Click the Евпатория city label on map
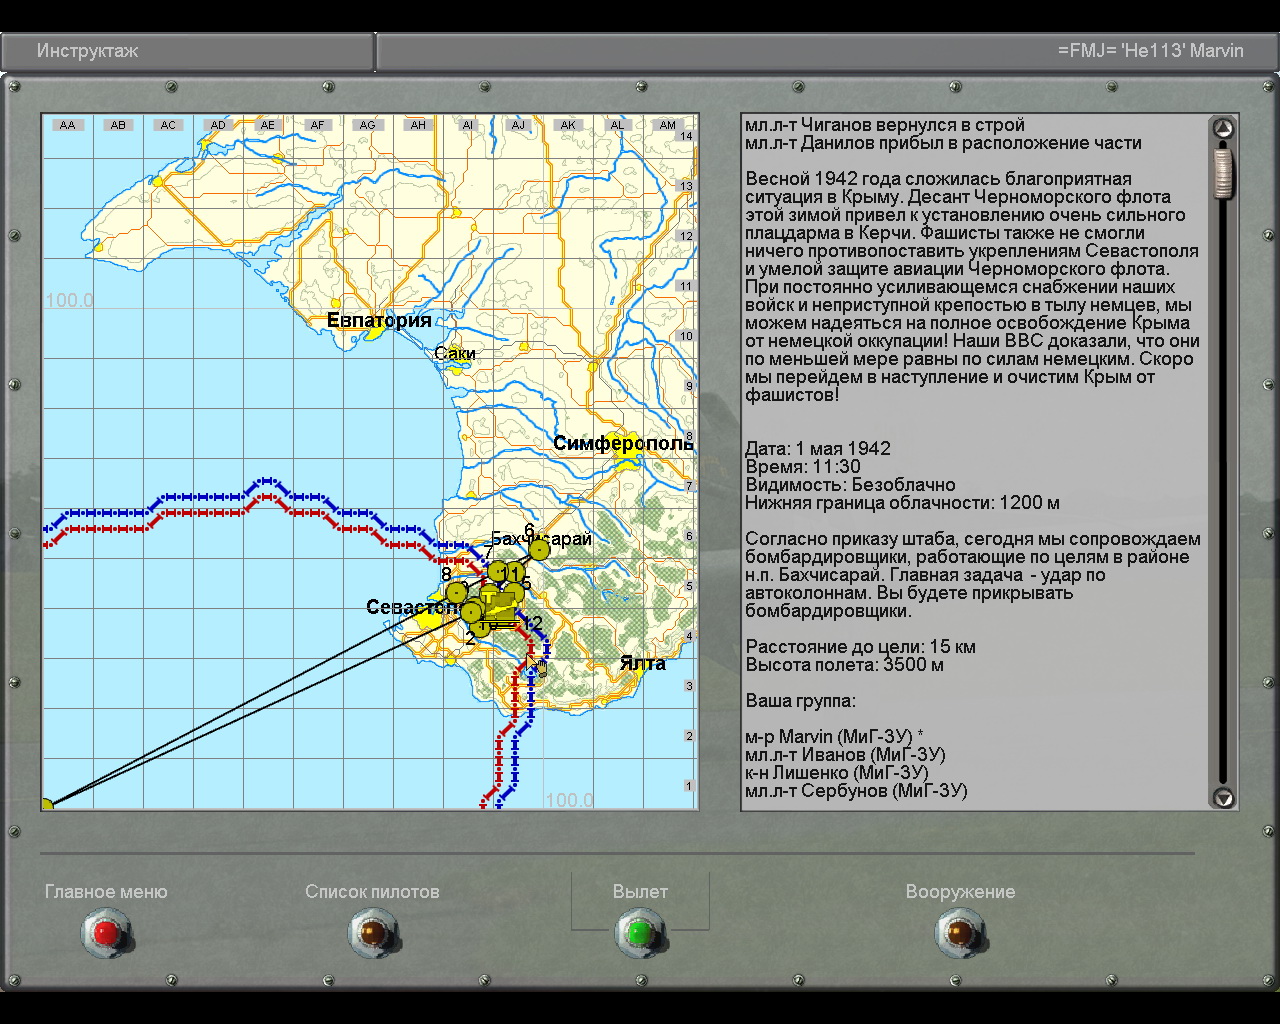The height and width of the screenshot is (1024, 1280). (x=379, y=321)
